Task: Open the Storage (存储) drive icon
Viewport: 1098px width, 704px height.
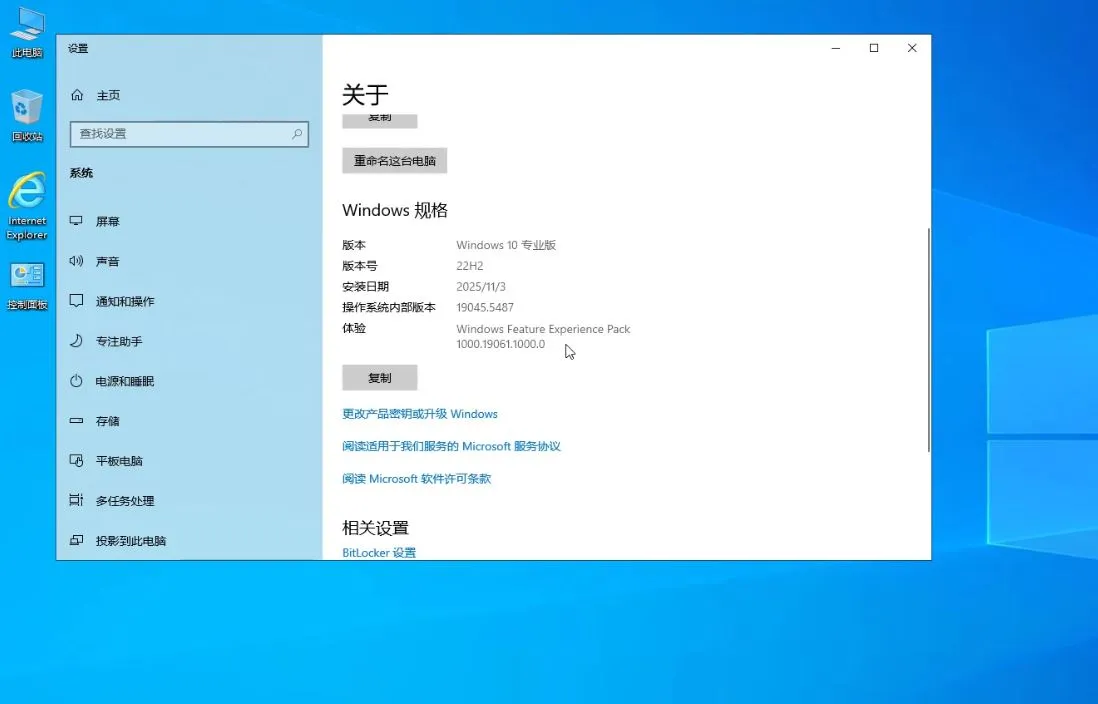Action: [x=77, y=421]
